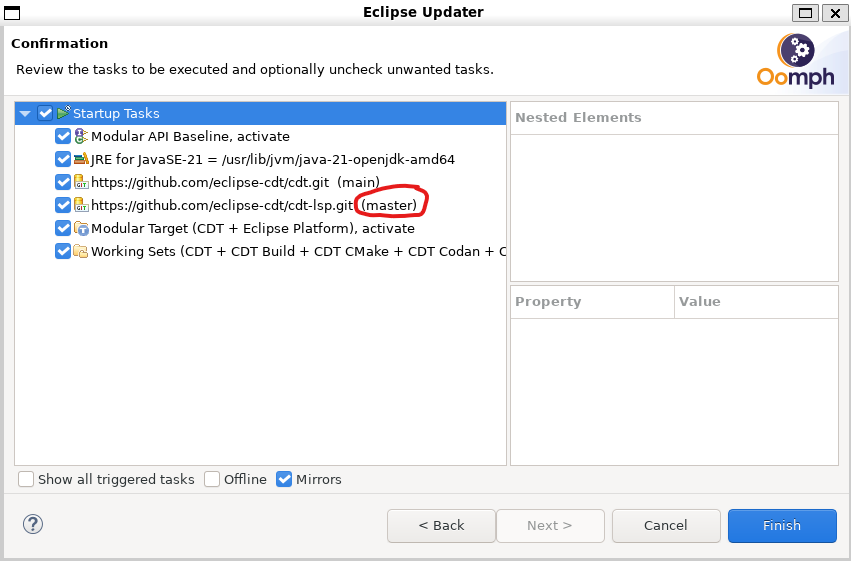Uncheck the cdt-lsp.git clone task

tap(63, 205)
